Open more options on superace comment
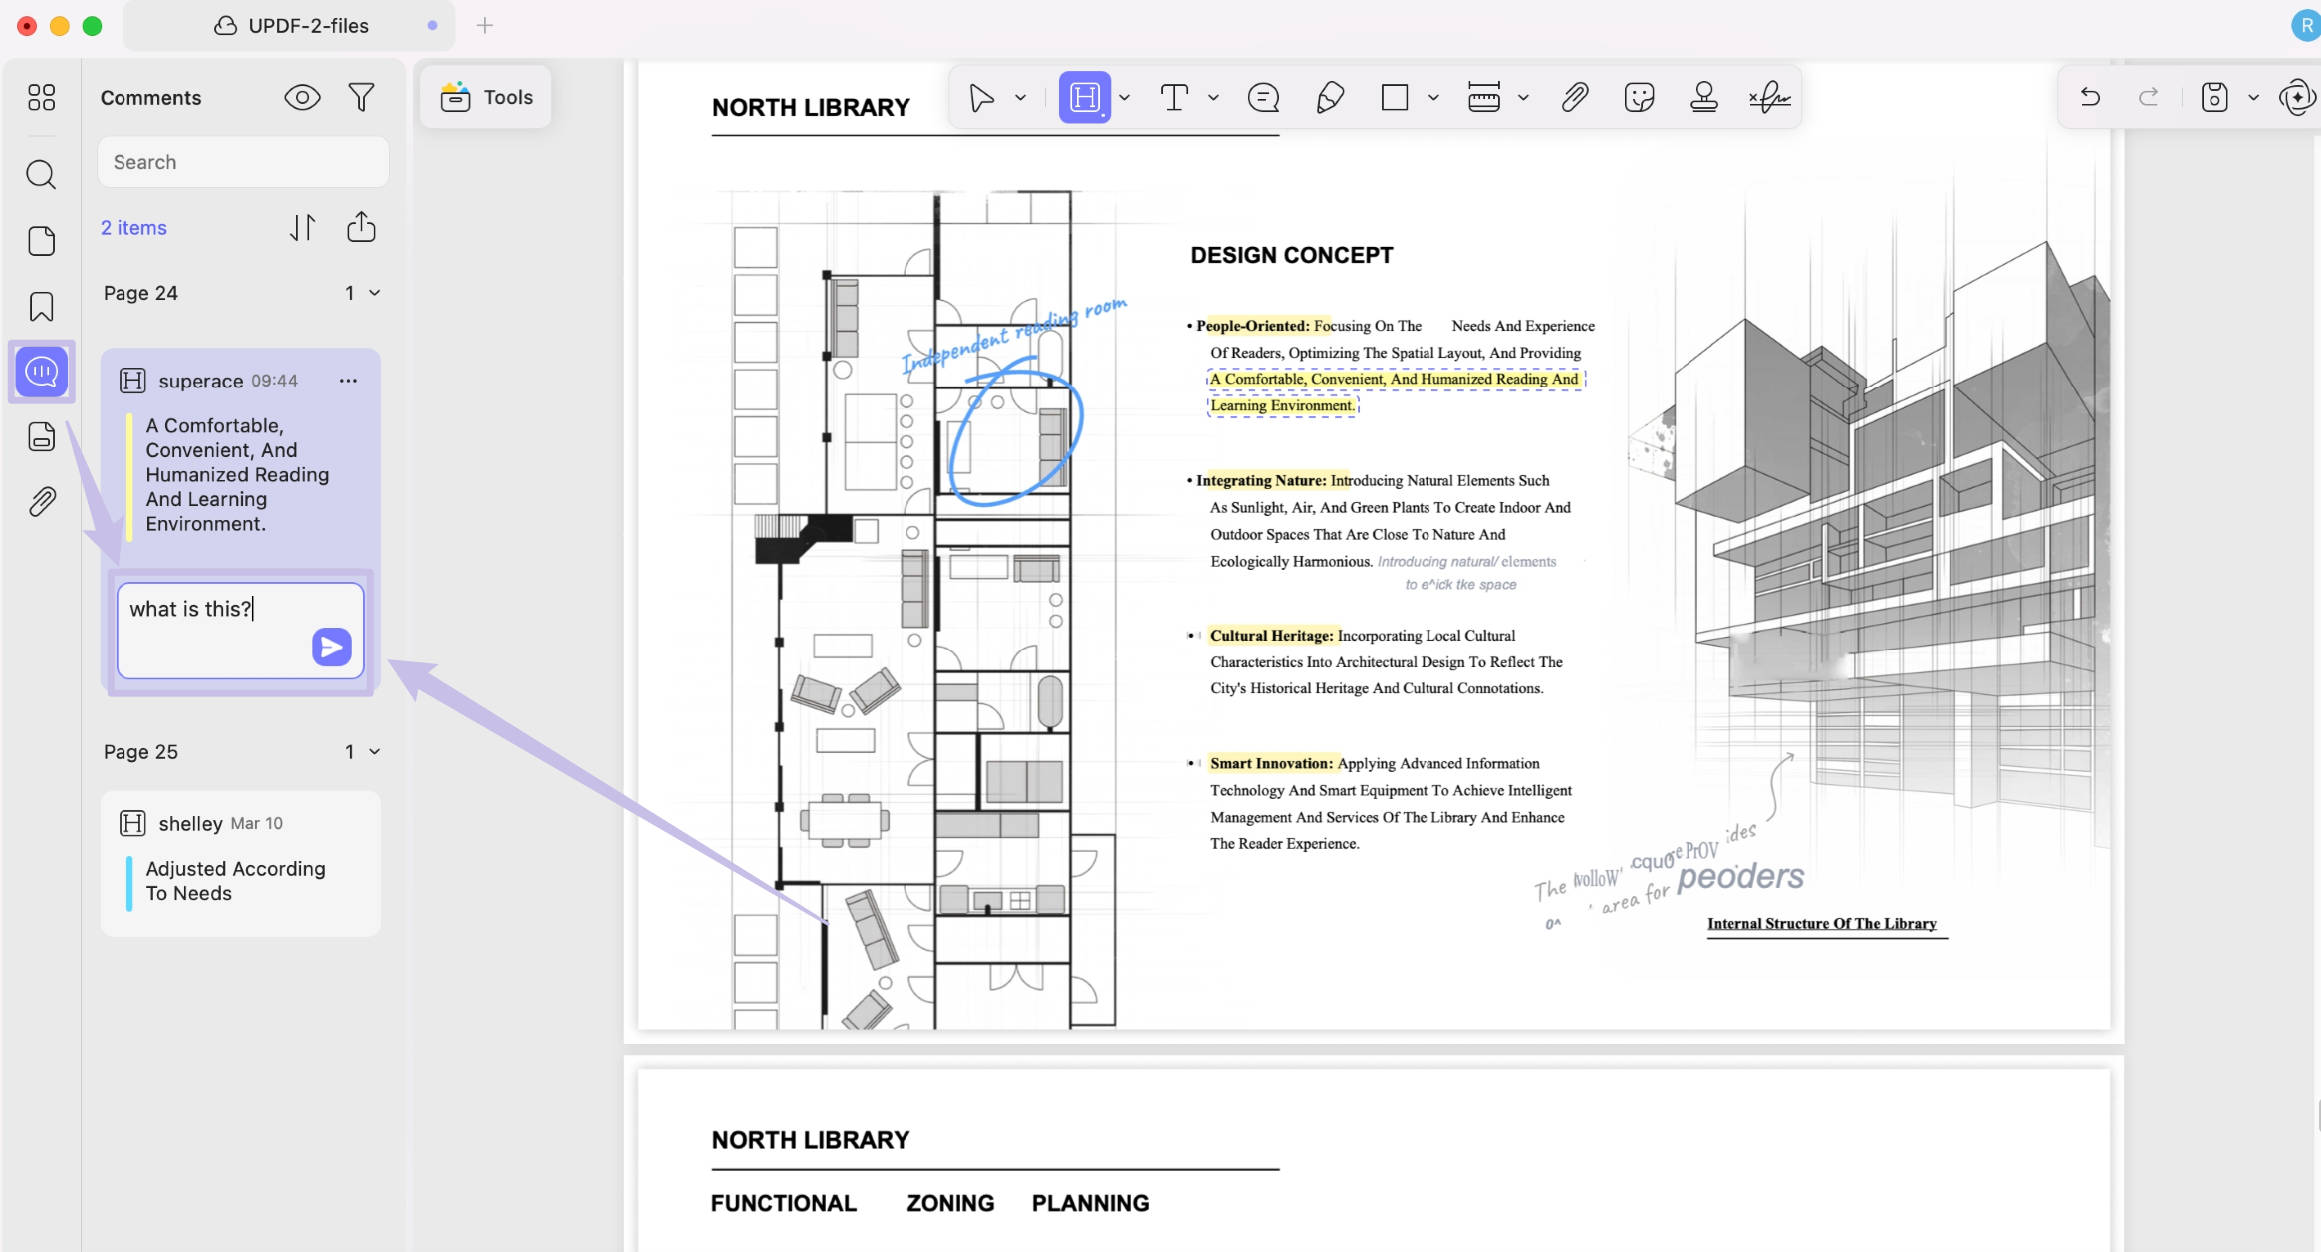This screenshot has height=1252, width=2321. coord(348,381)
